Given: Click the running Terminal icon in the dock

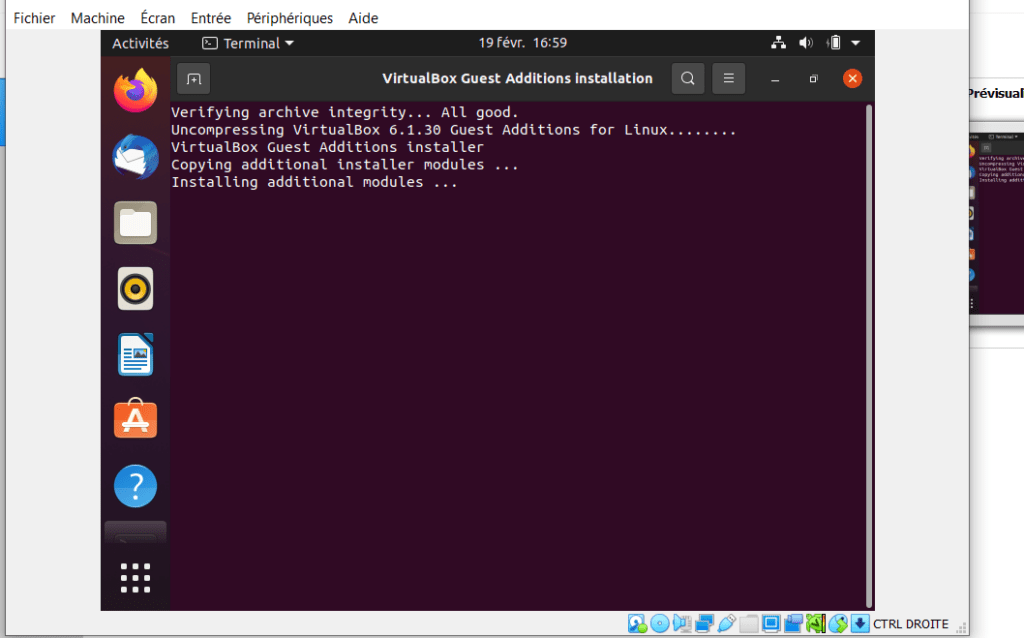Looking at the screenshot, I should pyautogui.click(x=135, y=532).
